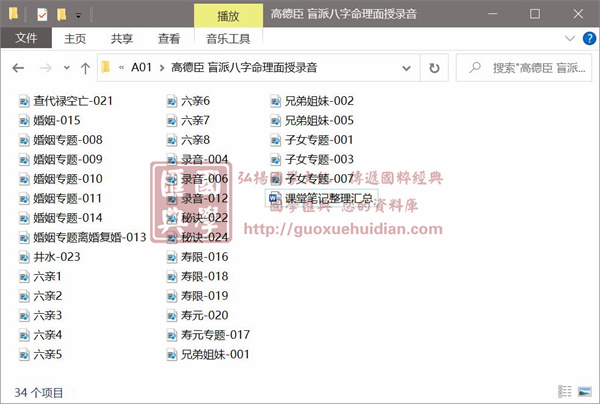Click the audio icon of 六亲4
The height and width of the screenshot is (404, 600).
[x=24, y=335]
